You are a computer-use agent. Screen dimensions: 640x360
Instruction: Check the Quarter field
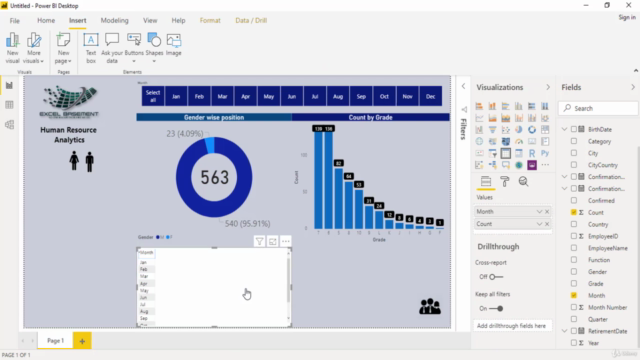(x=574, y=319)
